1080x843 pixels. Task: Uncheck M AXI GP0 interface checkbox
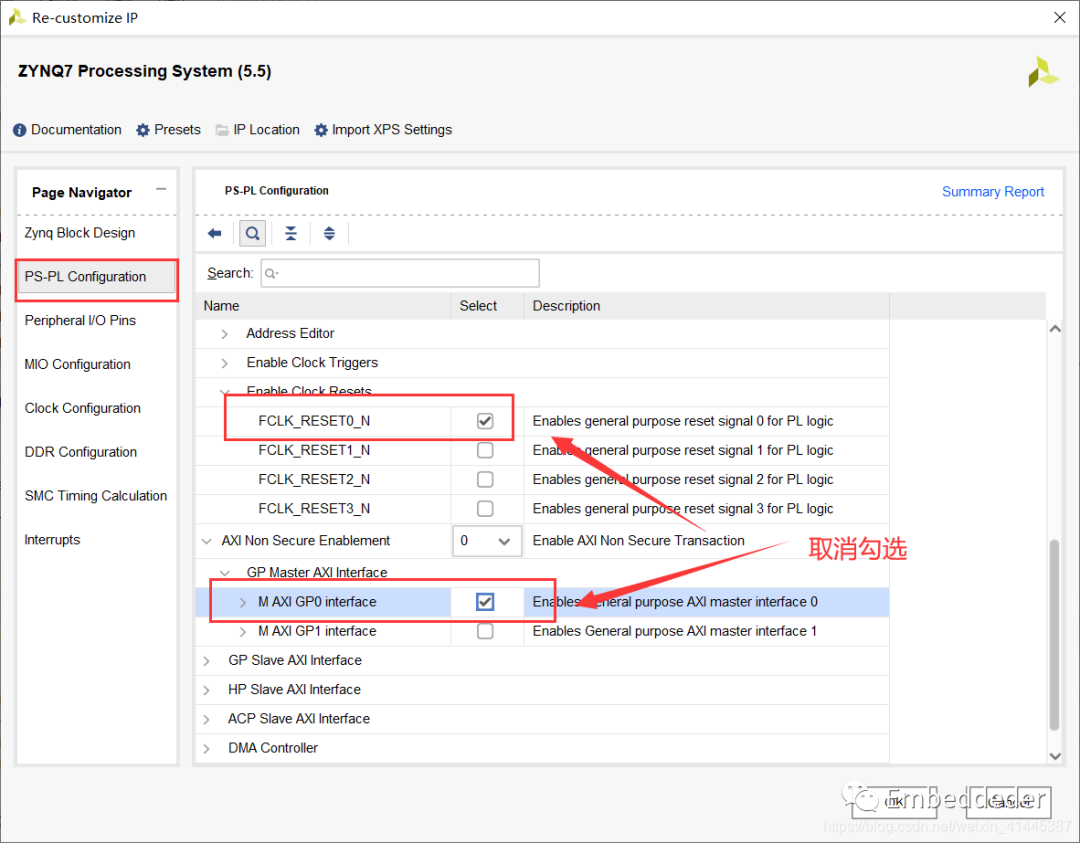click(485, 602)
